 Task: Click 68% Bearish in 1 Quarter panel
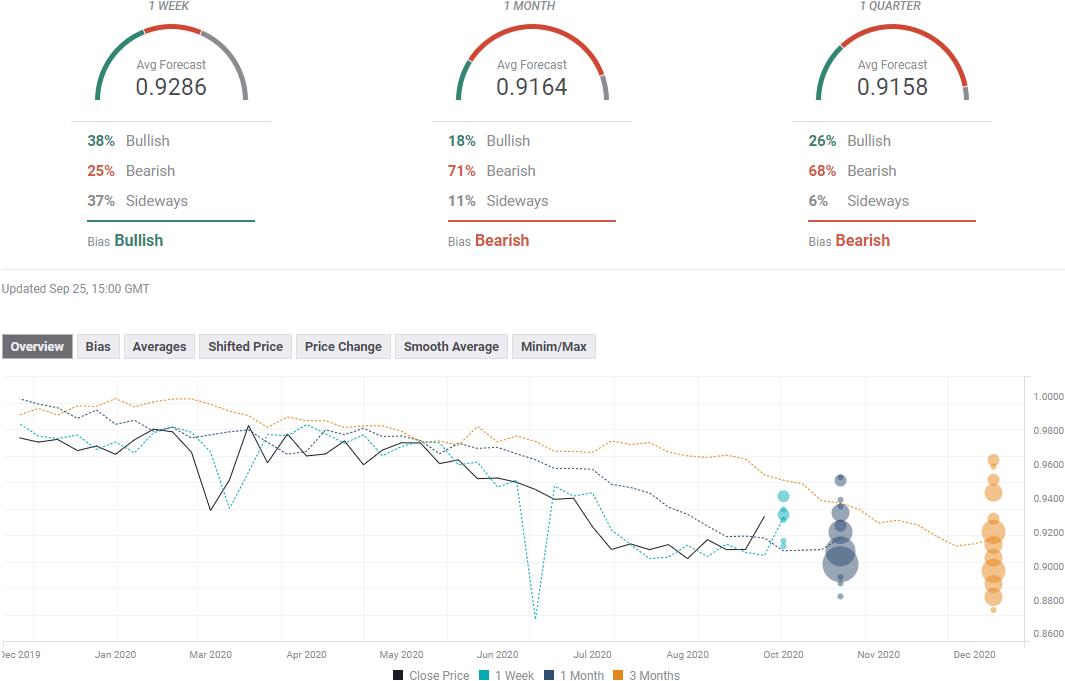(852, 170)
